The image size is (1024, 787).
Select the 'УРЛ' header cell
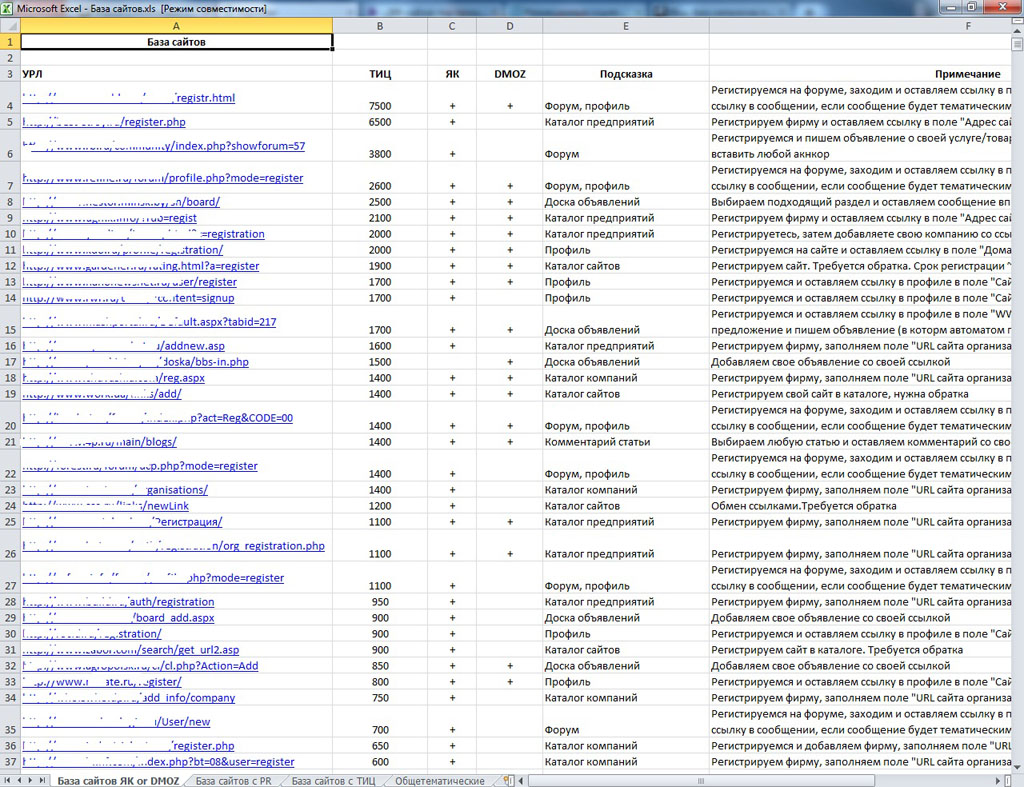pyautogui.click(x=176, y=74)
